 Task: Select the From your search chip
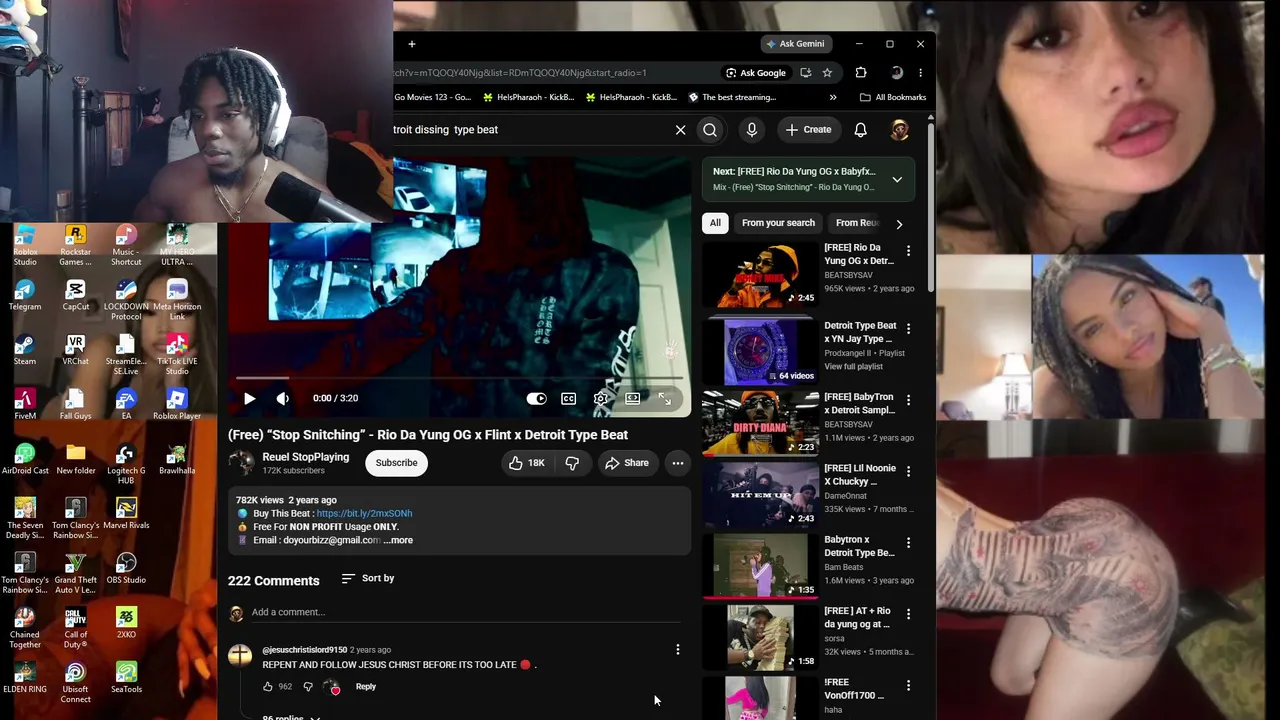(778, 223)
